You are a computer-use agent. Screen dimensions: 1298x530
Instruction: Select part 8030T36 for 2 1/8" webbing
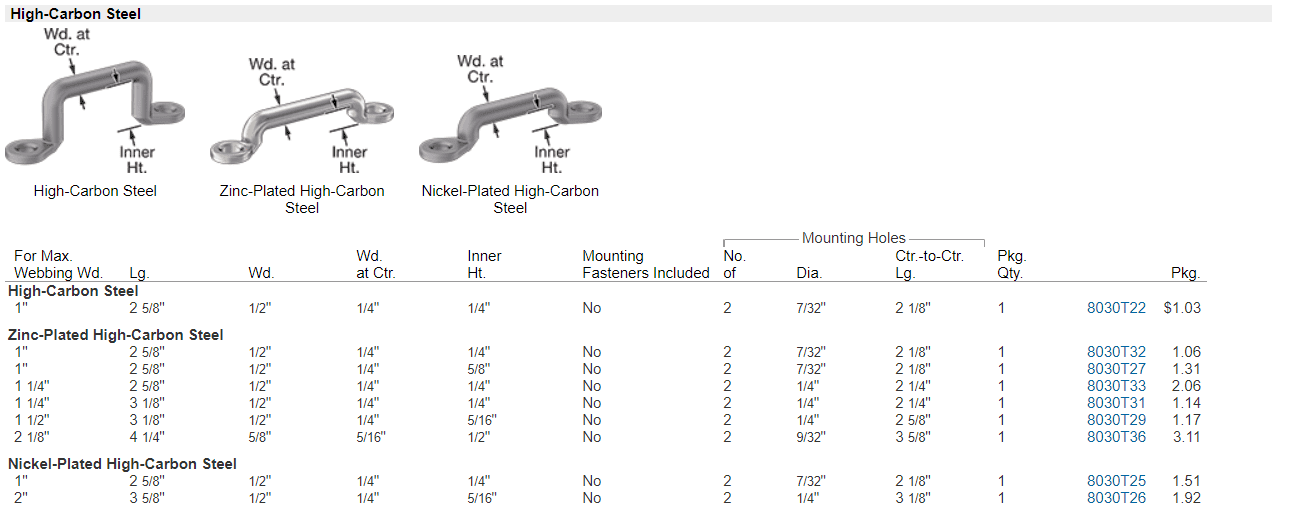click(x=1116, y=437)
